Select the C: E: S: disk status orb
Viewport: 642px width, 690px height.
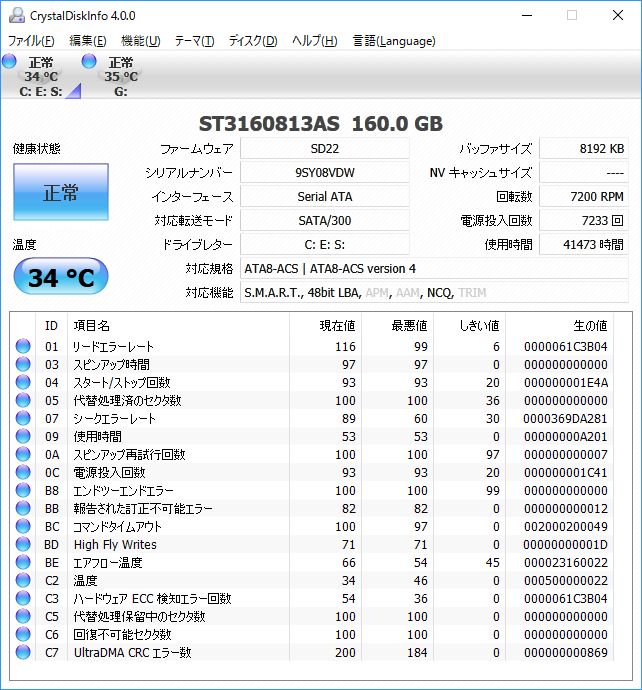9,61
